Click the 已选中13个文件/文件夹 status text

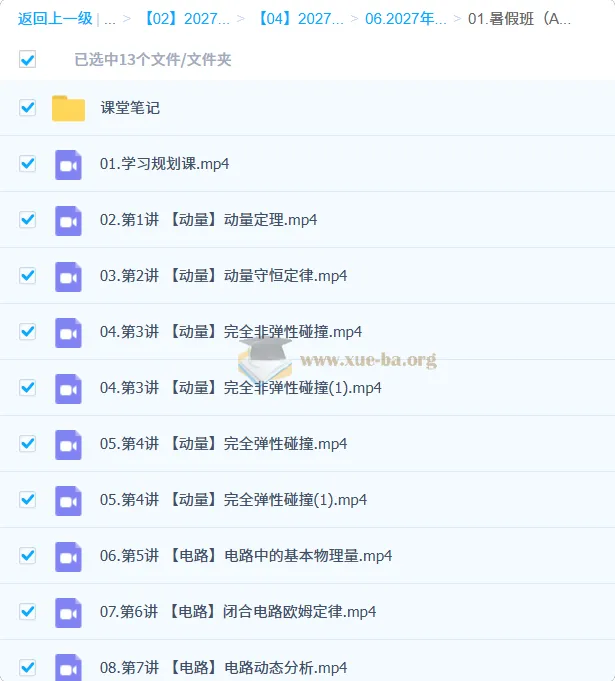152,60
